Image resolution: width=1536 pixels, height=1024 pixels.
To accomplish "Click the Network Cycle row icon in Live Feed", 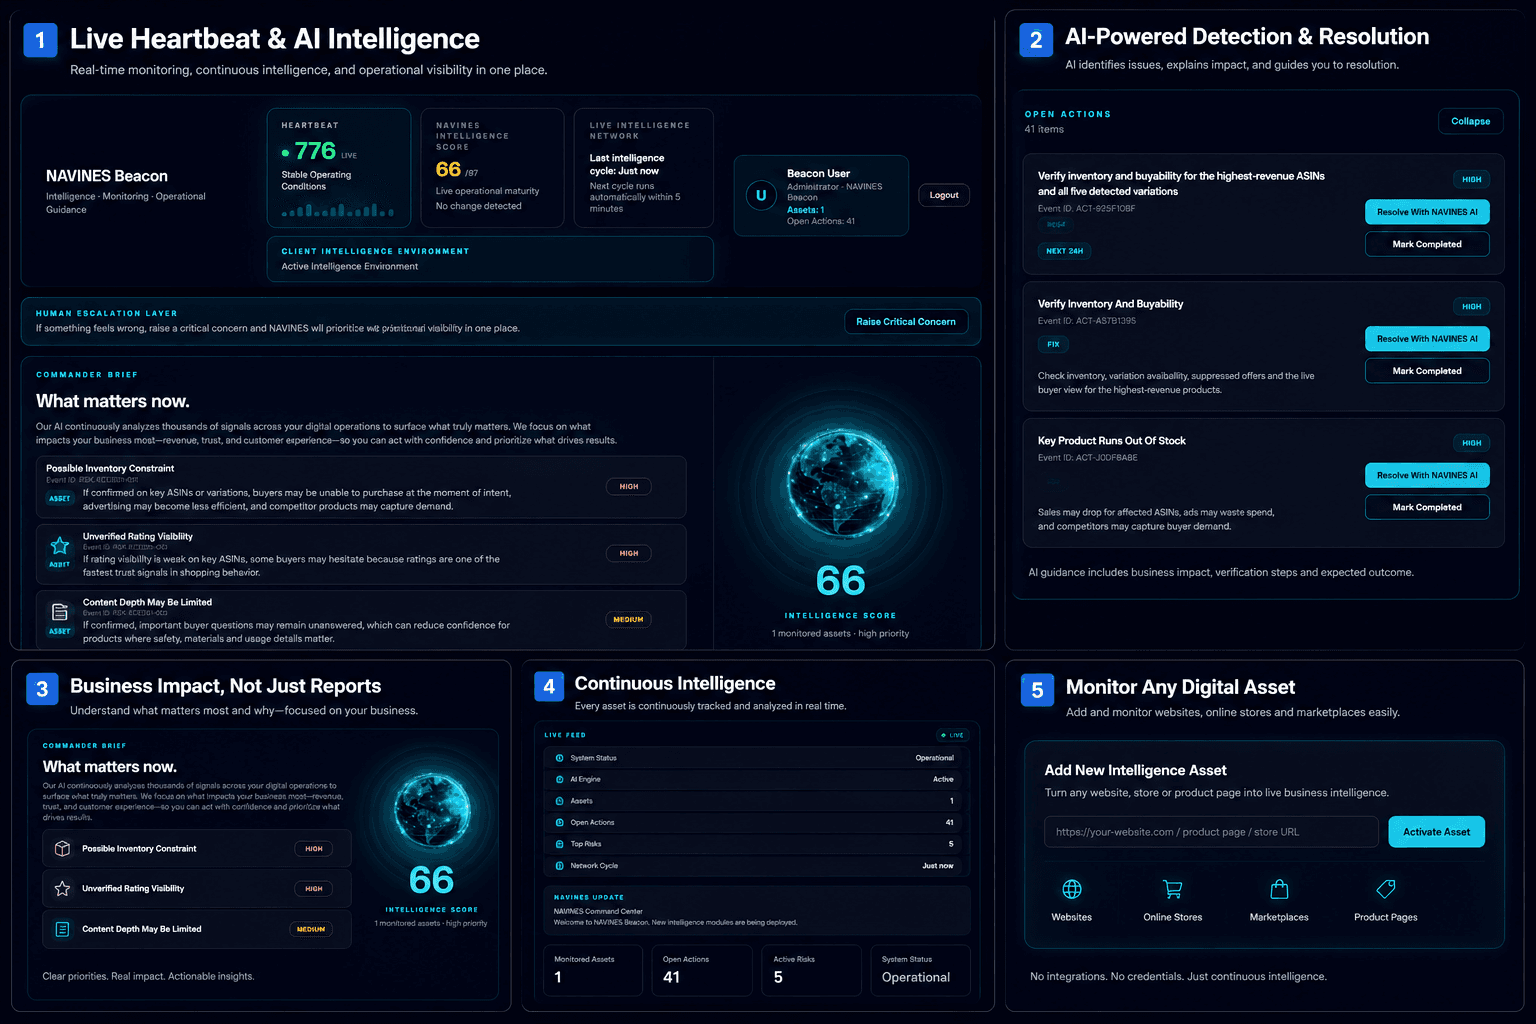I will click(559, 866).
